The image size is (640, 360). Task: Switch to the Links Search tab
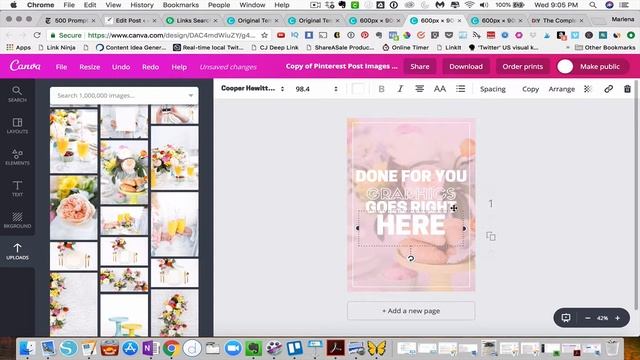click(x=191, y=20)
